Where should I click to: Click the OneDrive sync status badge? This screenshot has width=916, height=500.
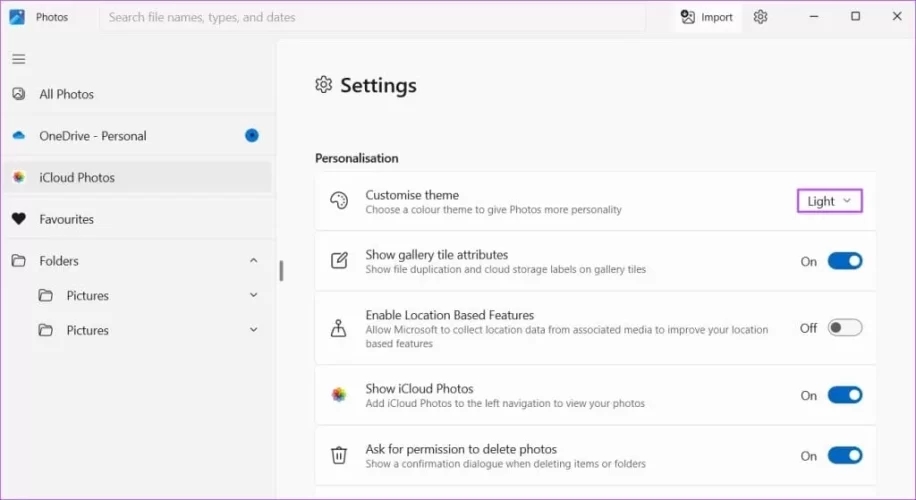point(252,136)
